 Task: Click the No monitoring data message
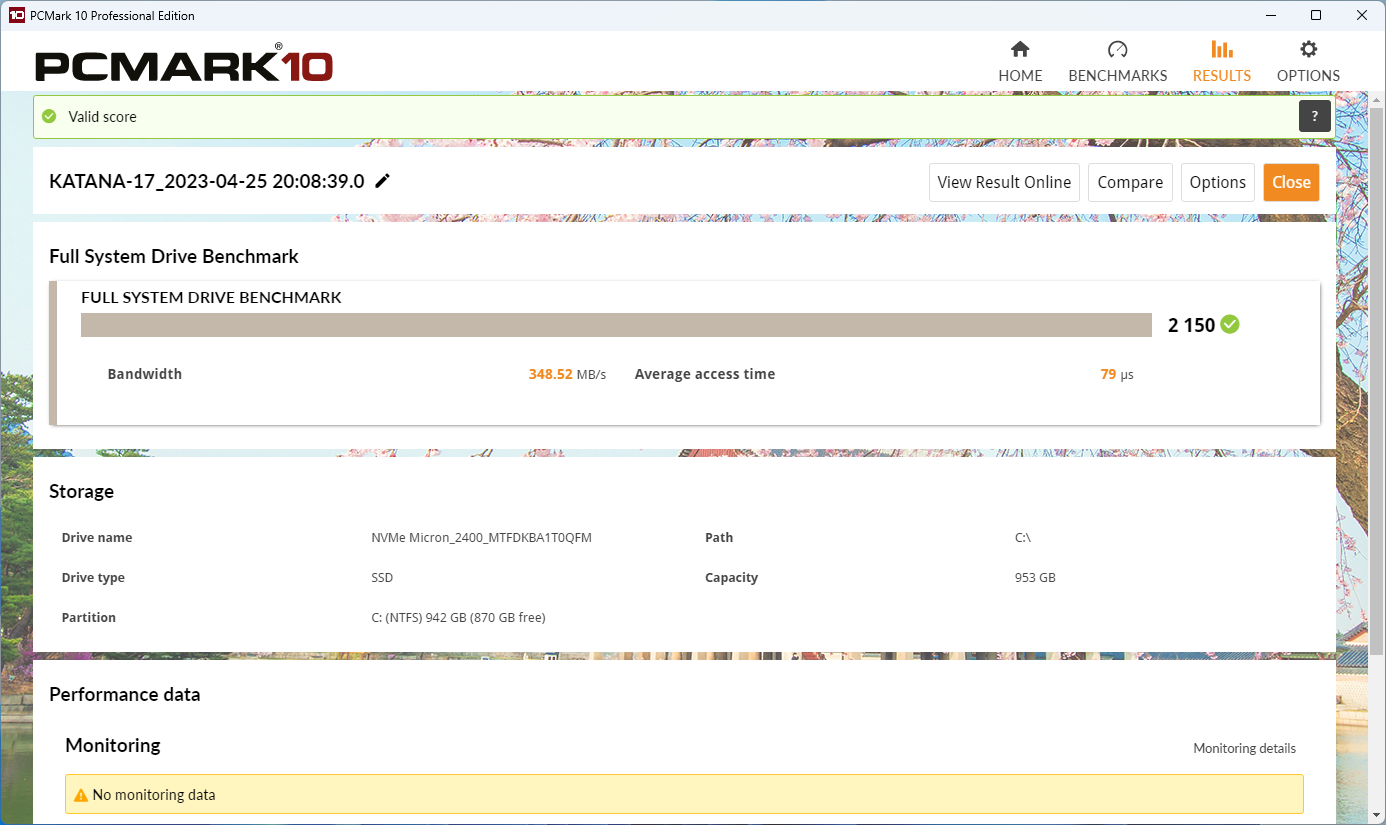(154, 795)
